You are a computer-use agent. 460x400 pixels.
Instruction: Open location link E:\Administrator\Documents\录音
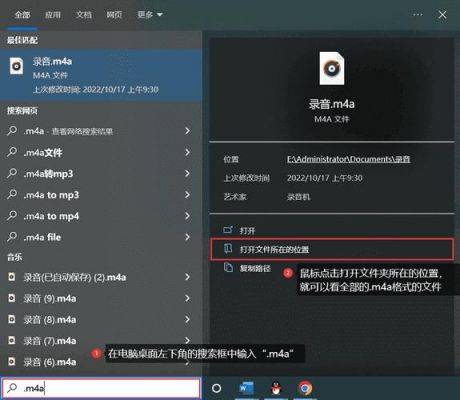pos(349,159)
